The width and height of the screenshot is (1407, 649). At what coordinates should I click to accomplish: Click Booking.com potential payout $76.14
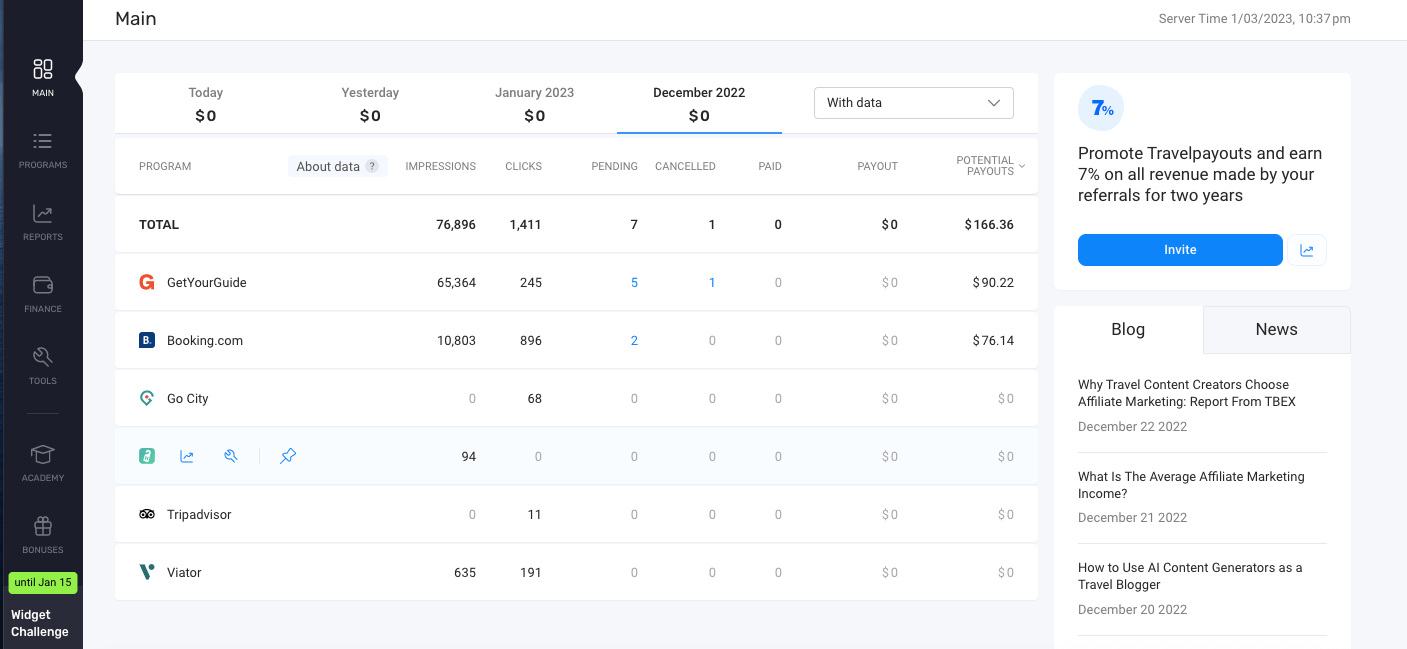click(x=993, y=341)
